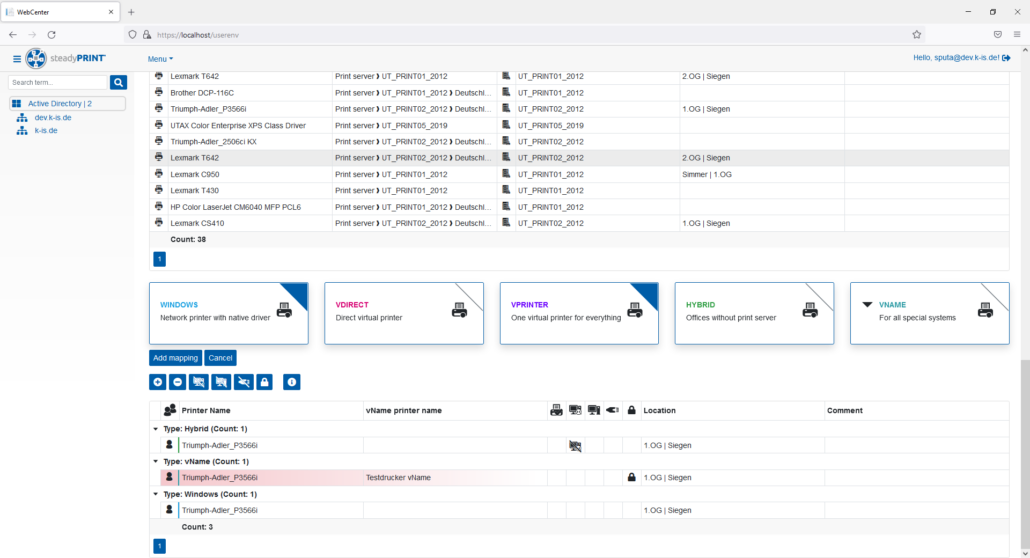Image resolution: width=1030 pixels, height=558 pixels.
Task: Open the info icon in the mapping toolbar
Action: 292,382
